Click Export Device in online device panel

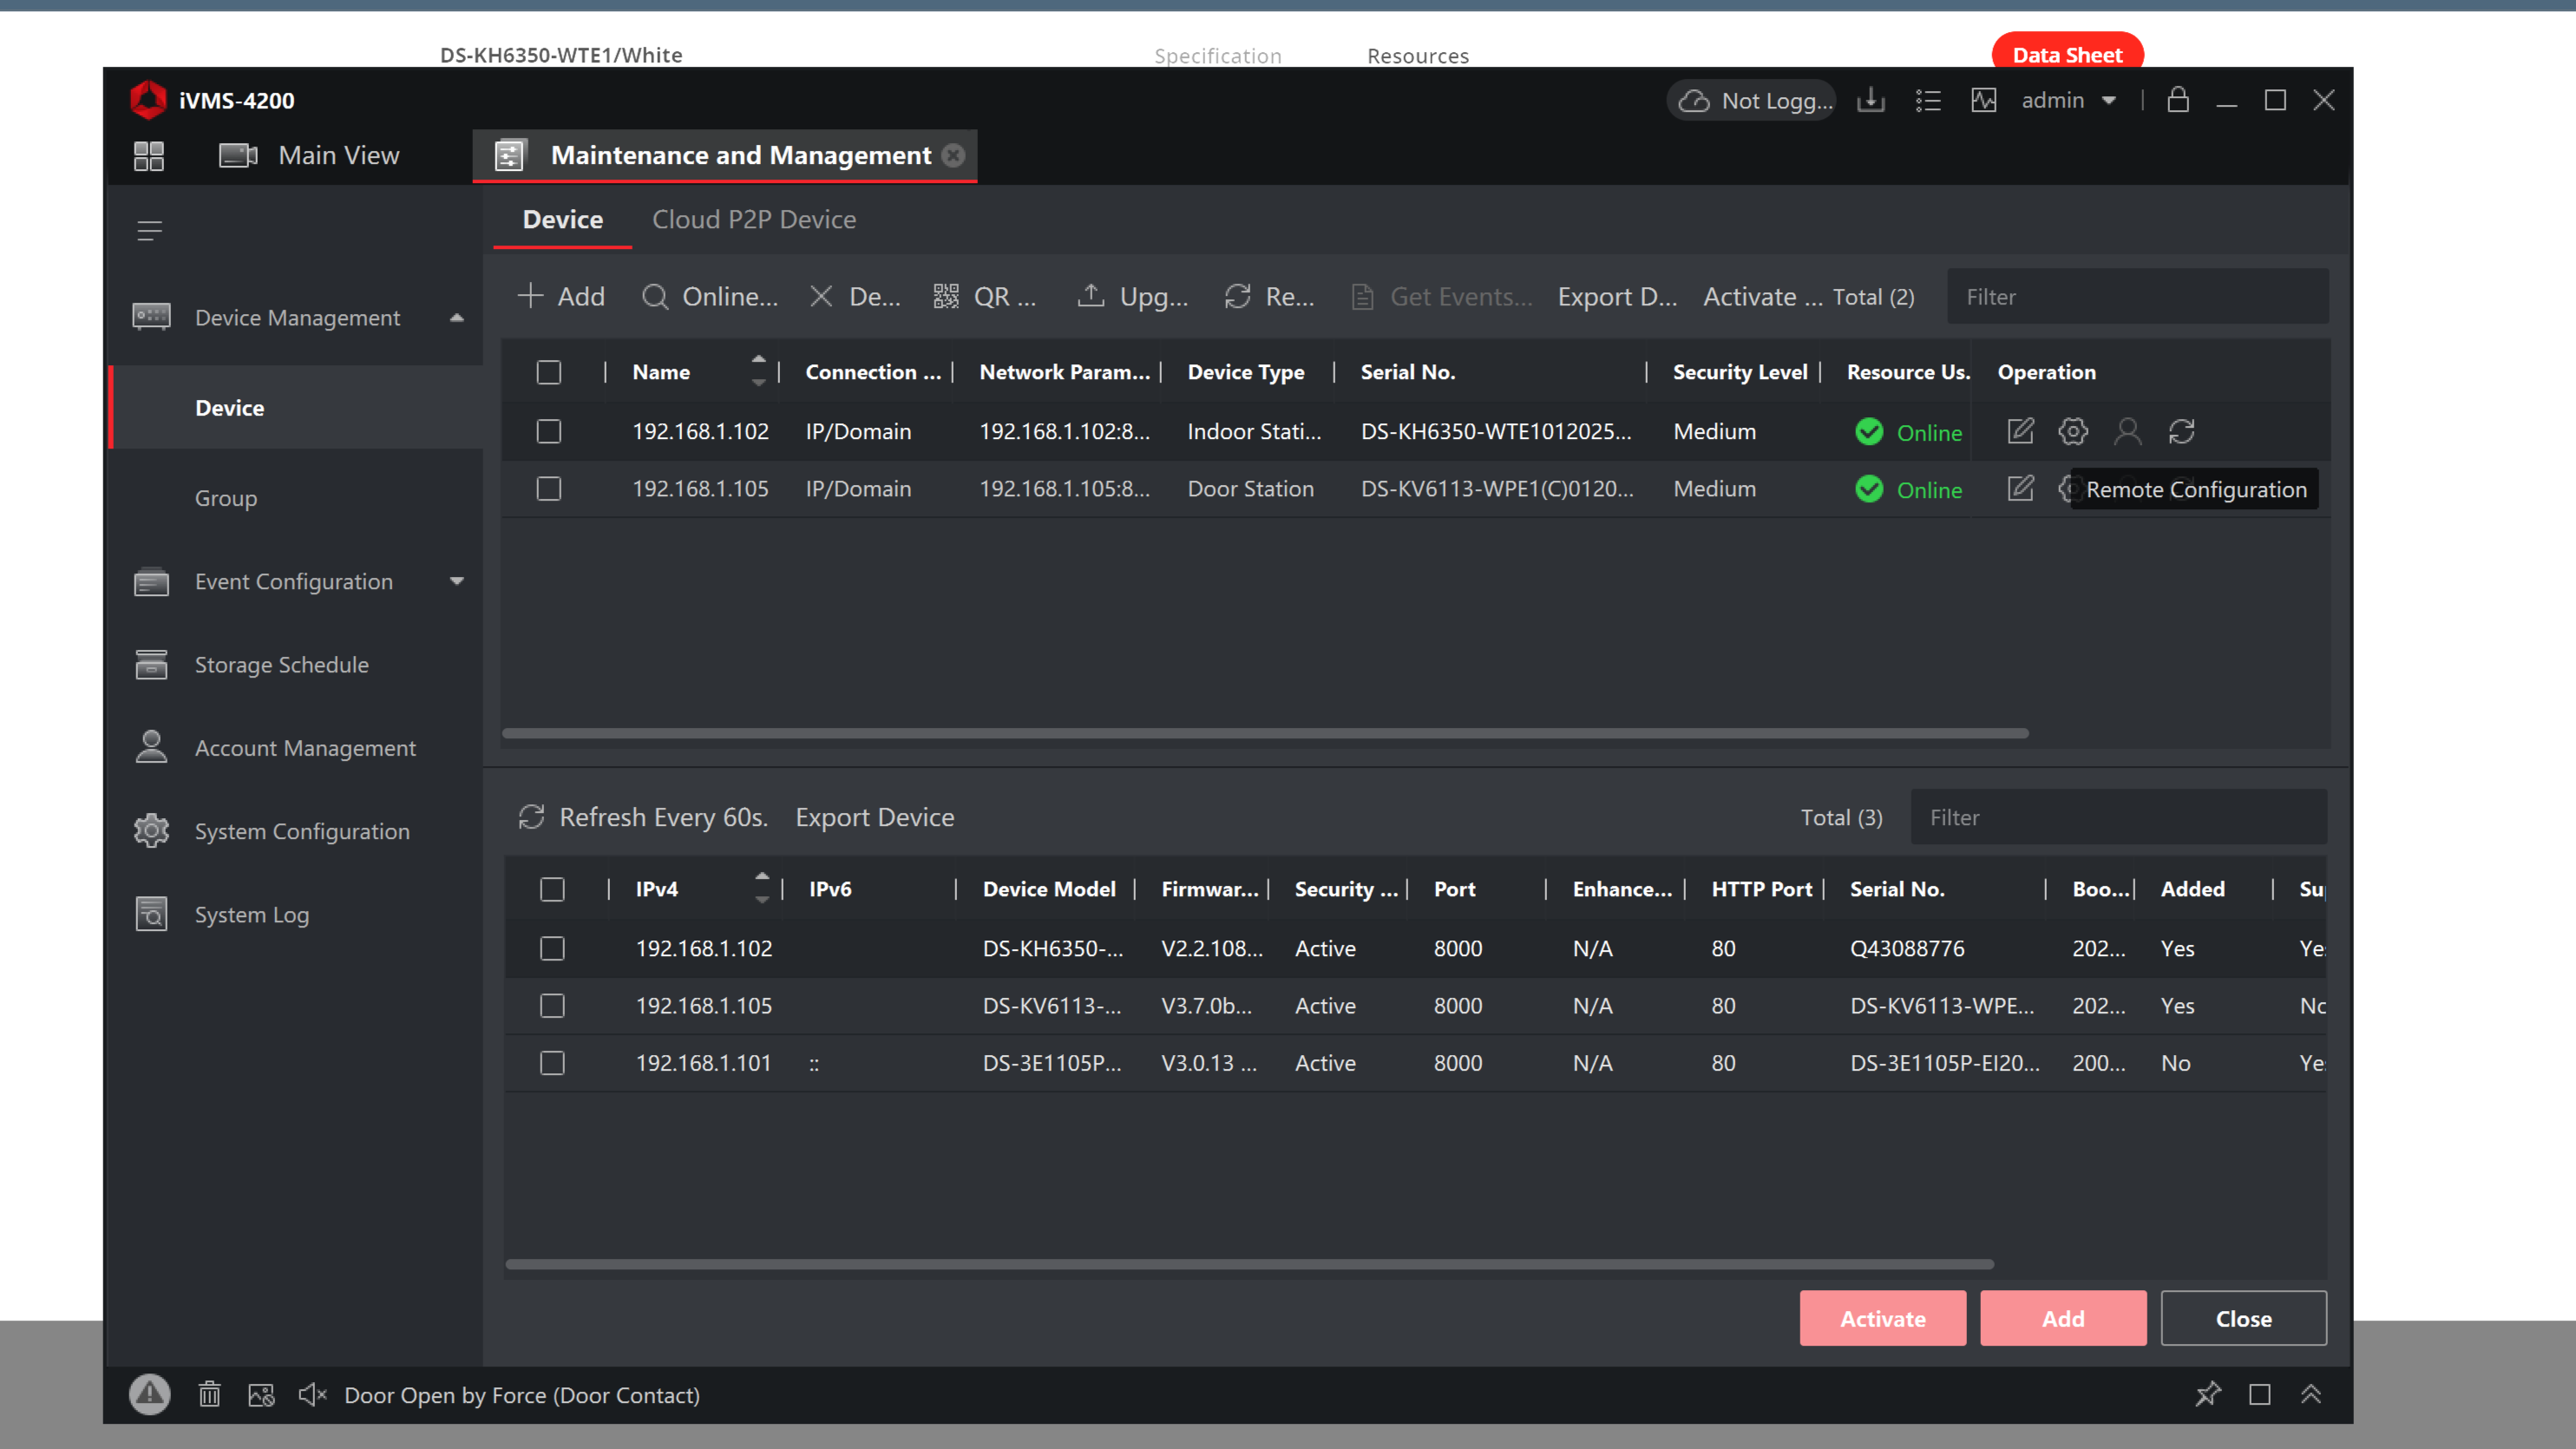(875, 818)
